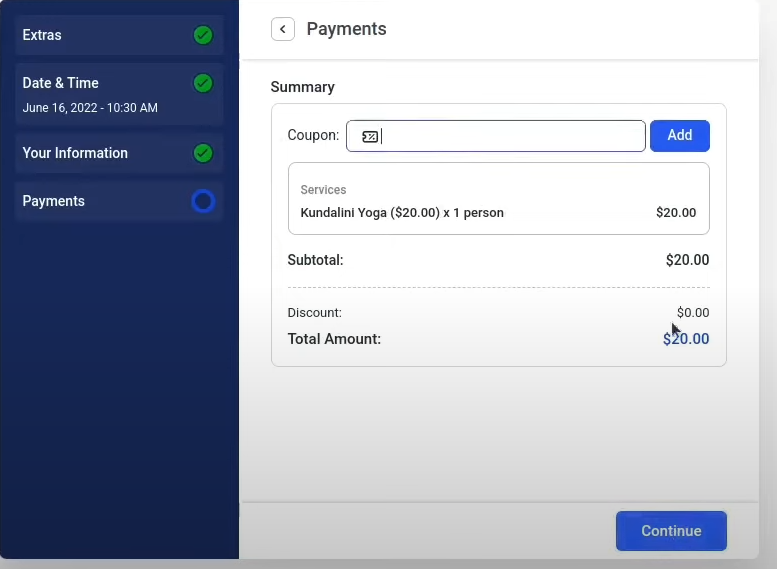777x569 pixels.
Task: Click the Discount $0.00 value
Action: tap(693, 313)
